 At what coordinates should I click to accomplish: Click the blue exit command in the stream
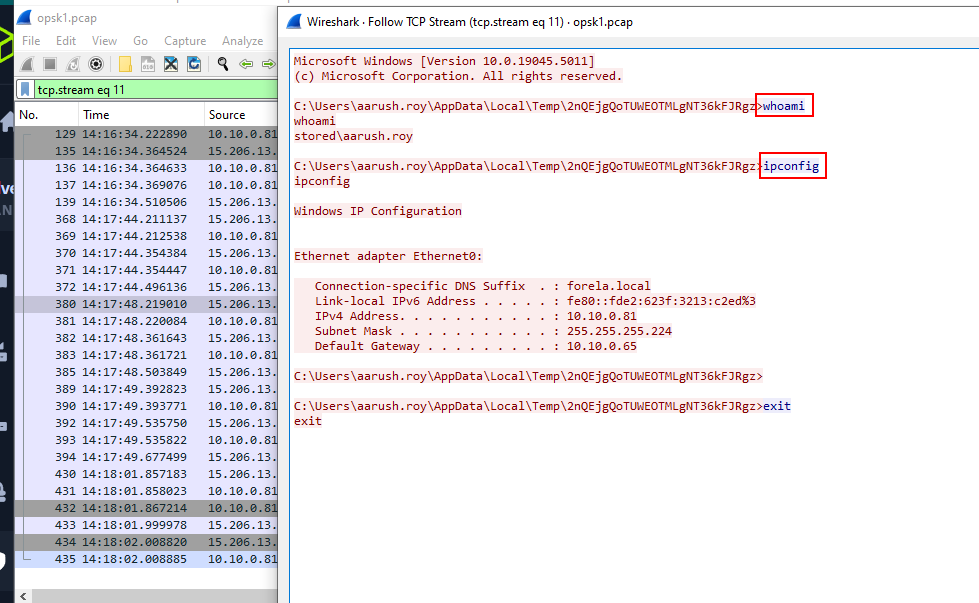[777, 406]
